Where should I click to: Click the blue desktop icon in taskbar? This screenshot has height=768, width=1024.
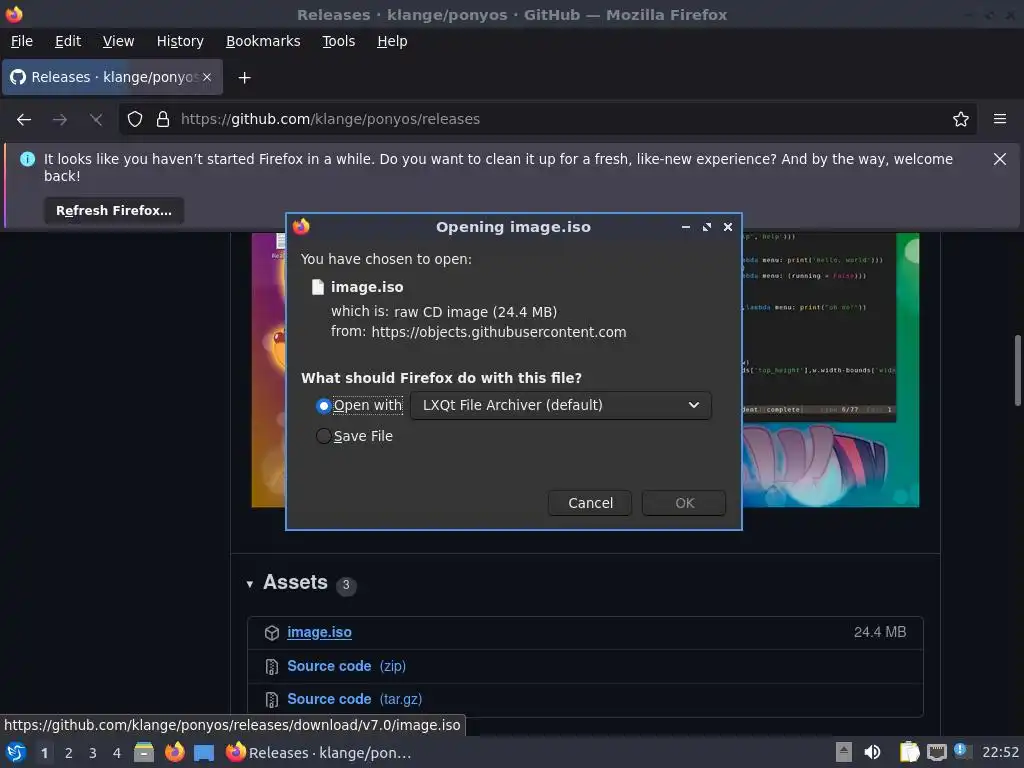coord(204,753)
